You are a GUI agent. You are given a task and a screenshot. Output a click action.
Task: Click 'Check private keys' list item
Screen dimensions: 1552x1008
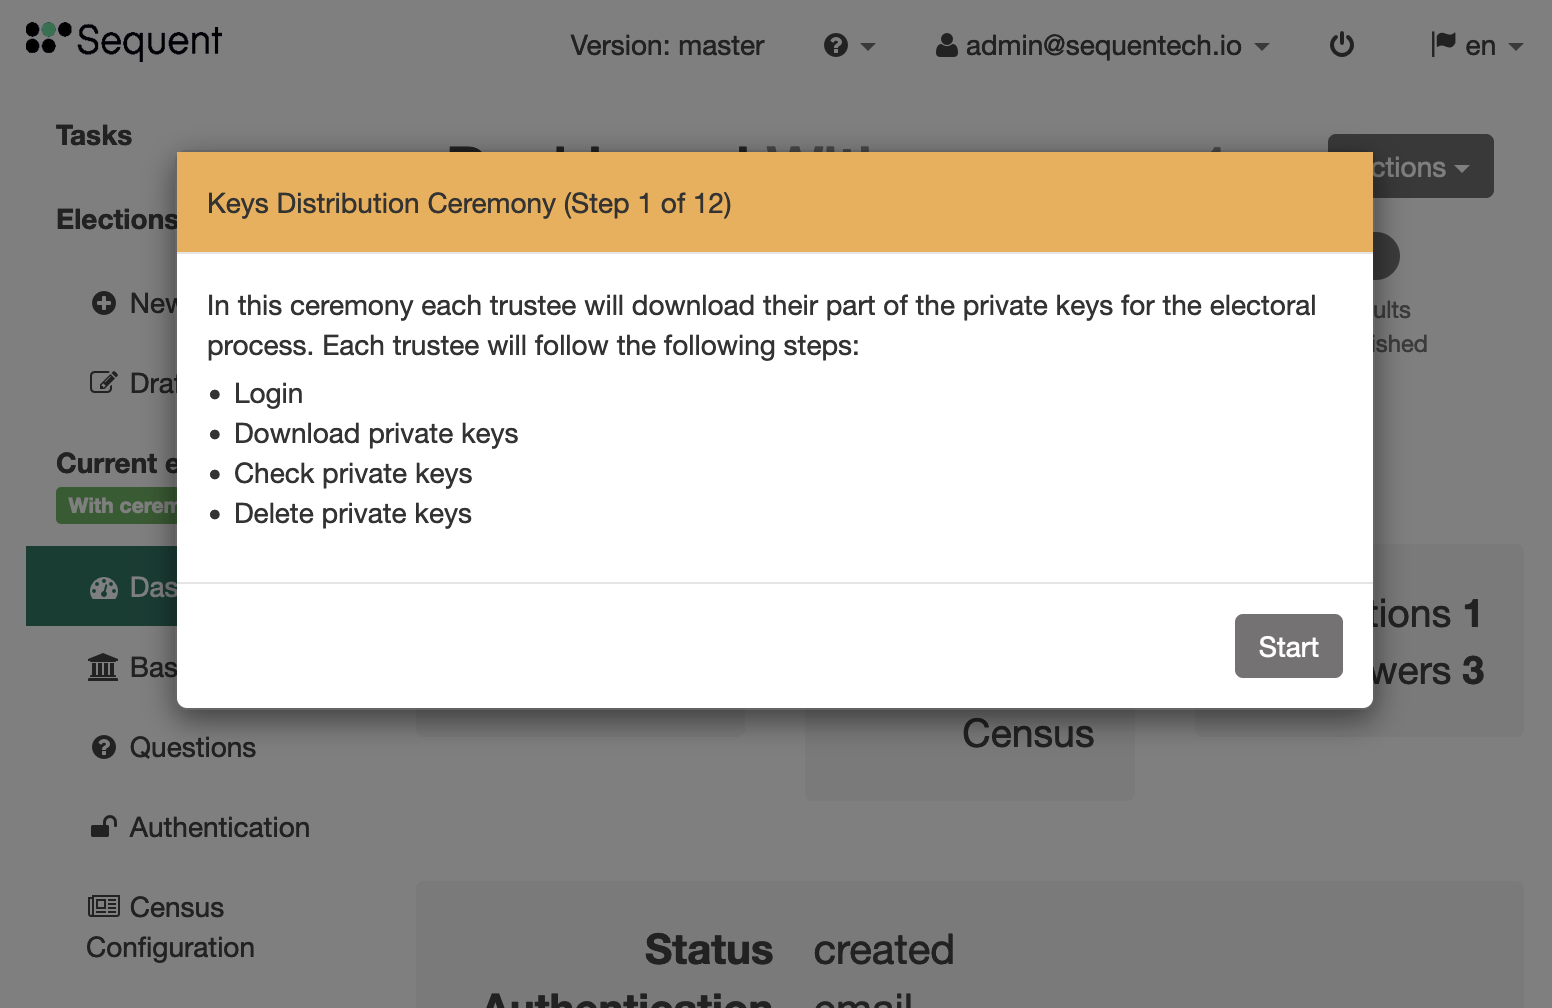click(353, 473)
